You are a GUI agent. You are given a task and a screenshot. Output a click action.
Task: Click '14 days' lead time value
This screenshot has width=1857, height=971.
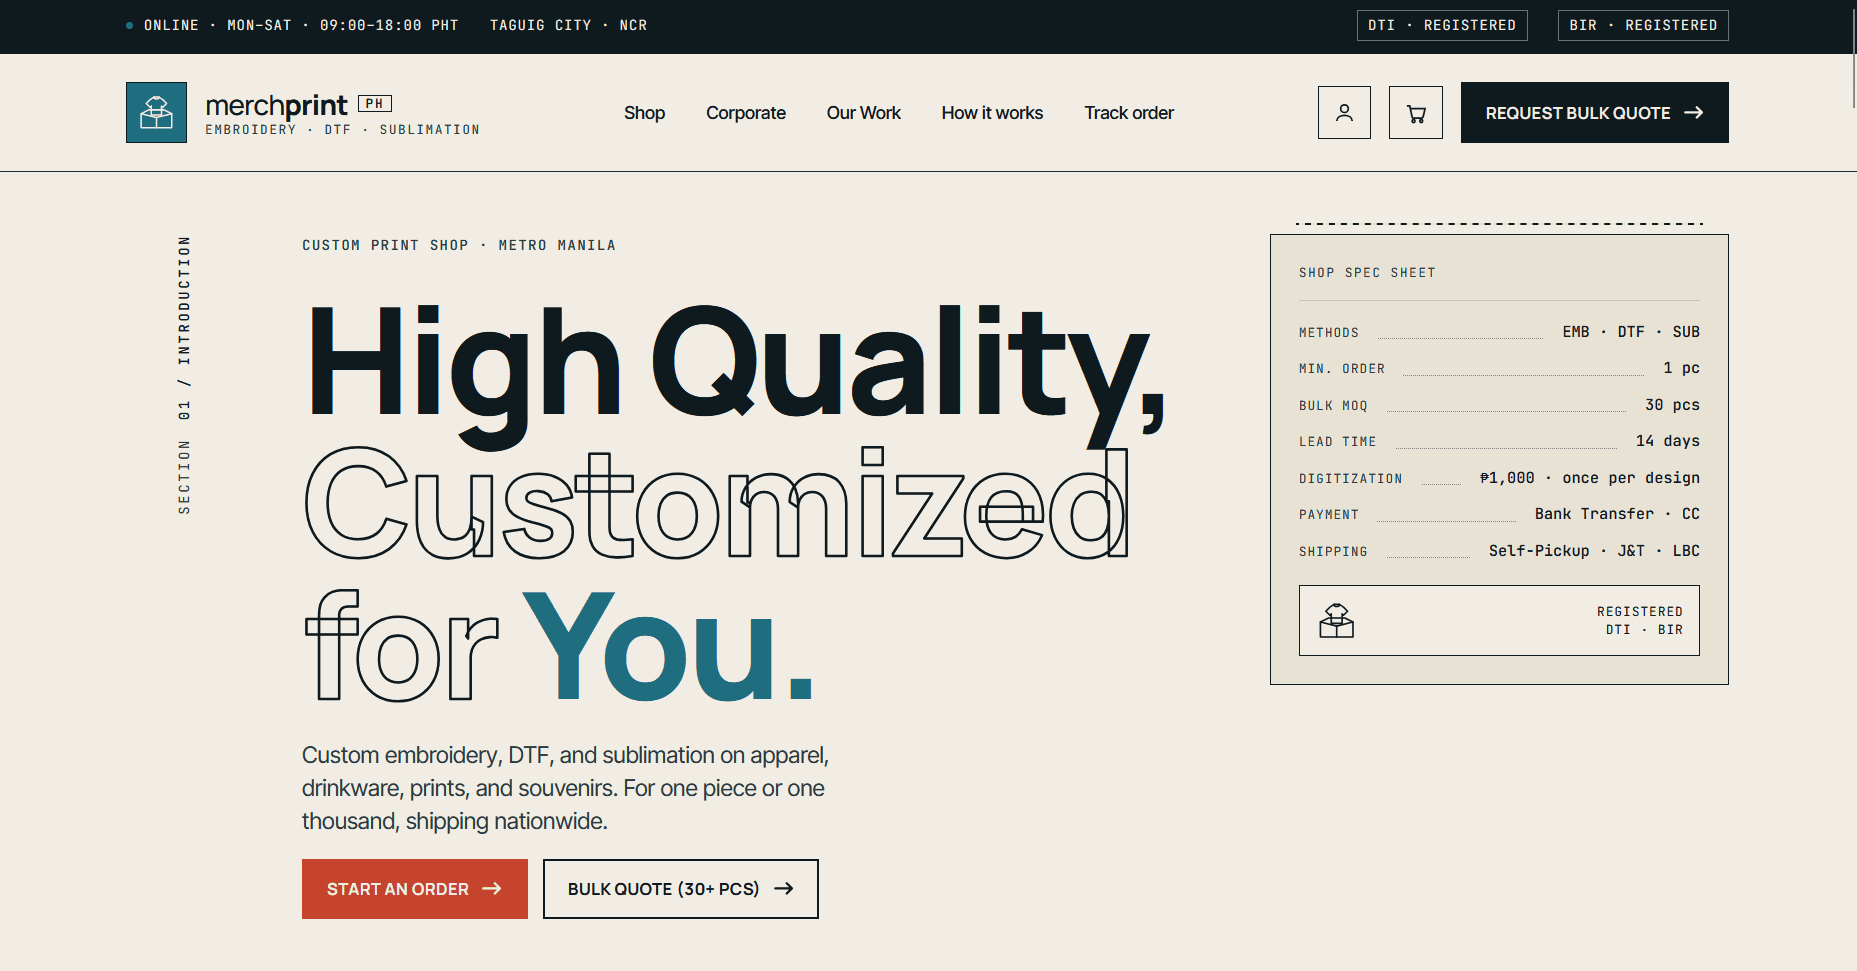pyautogui.click(x=1667, y=441)
